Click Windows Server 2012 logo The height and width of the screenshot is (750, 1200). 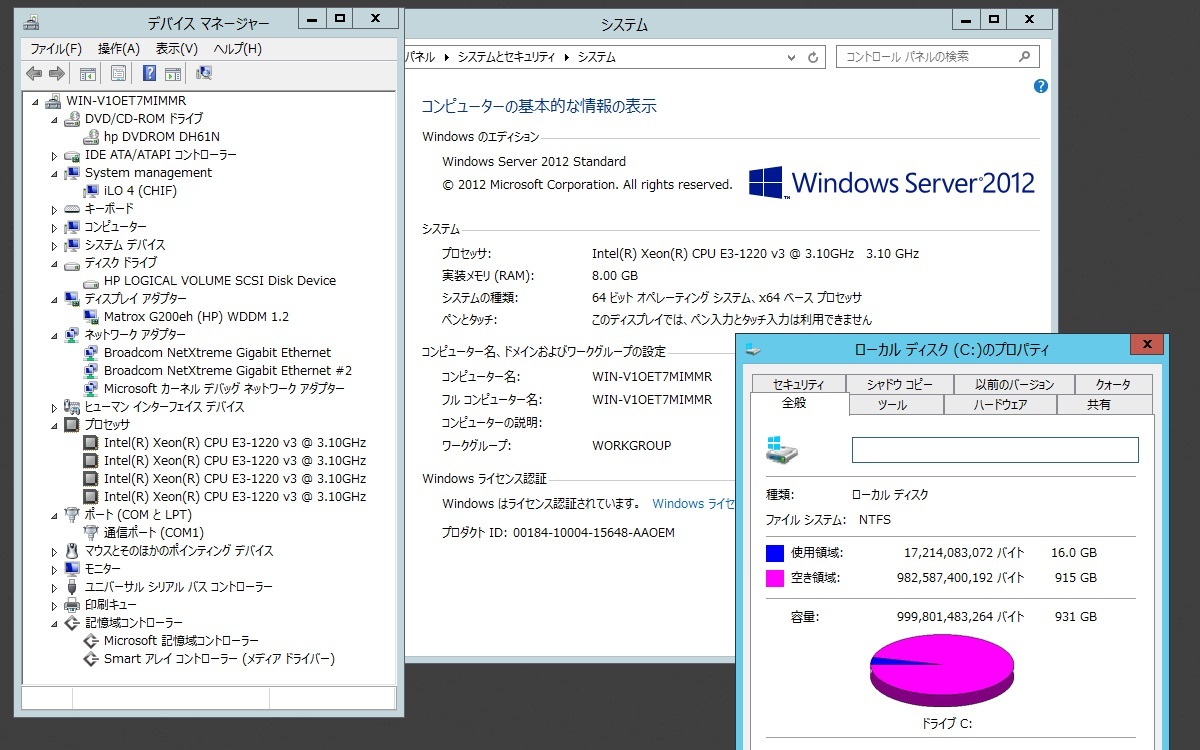[892, 183]
